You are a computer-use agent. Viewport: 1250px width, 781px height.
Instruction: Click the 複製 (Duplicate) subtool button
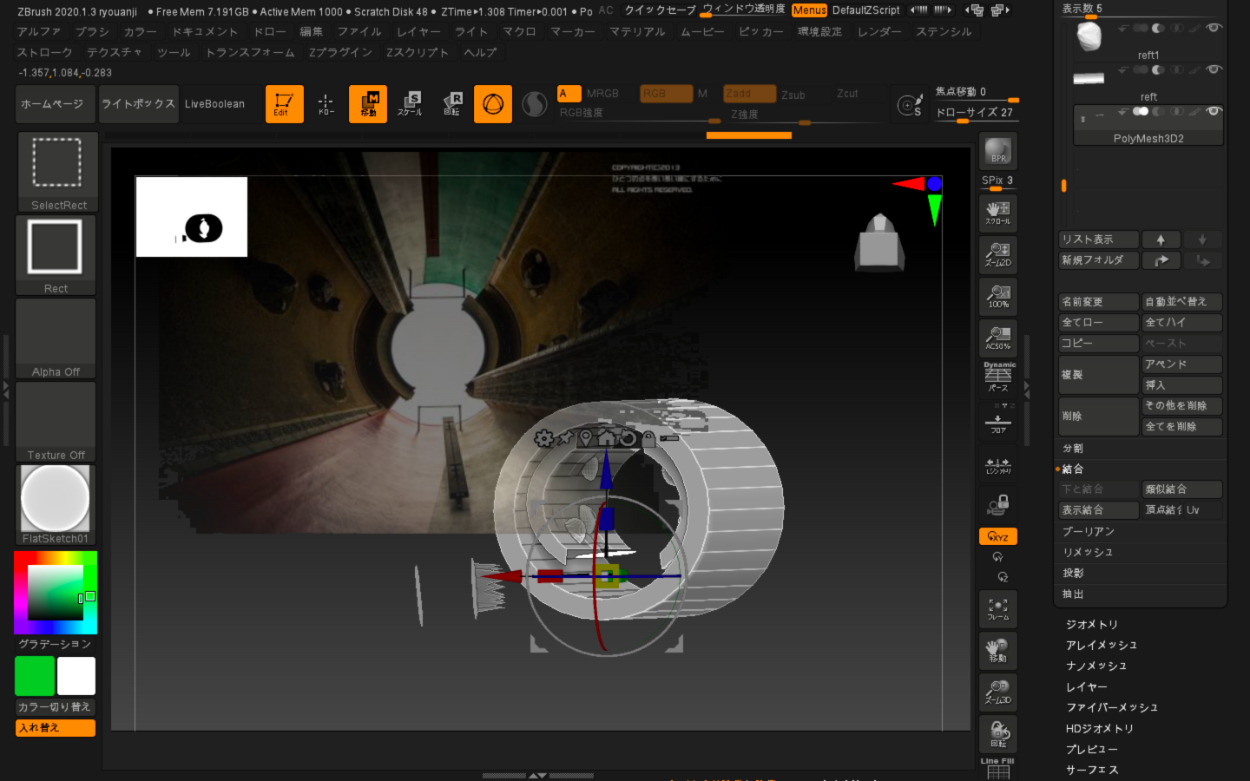pos(1098,374)
